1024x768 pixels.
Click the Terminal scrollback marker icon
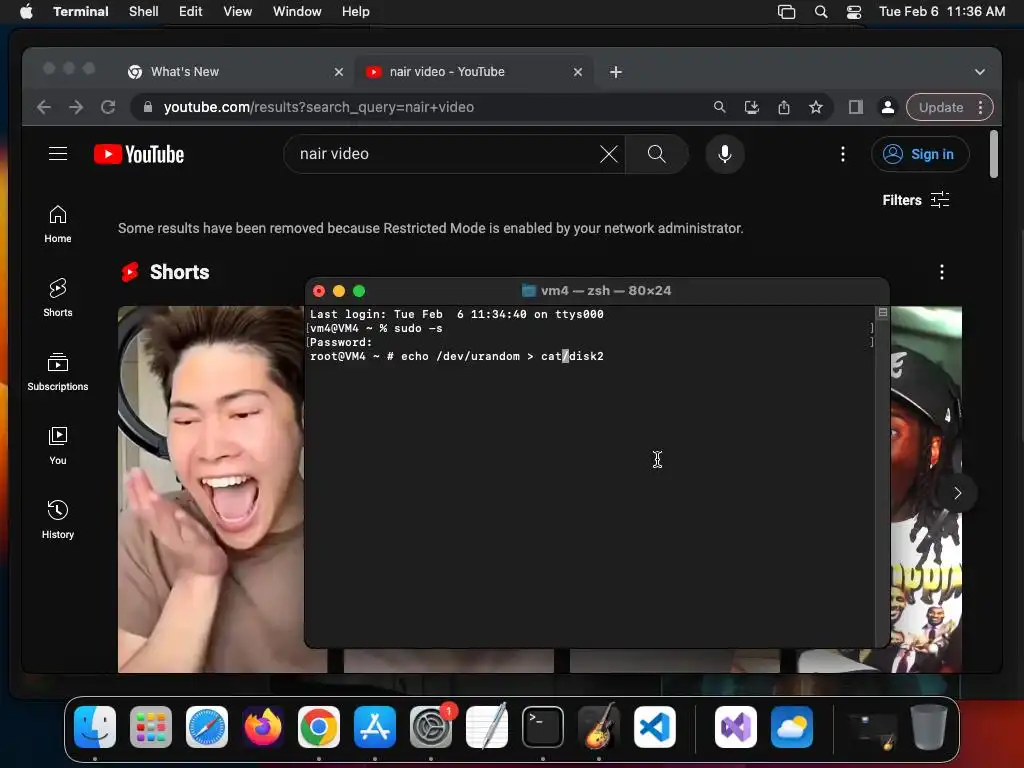pyautogui.click(x=882, y=312)
